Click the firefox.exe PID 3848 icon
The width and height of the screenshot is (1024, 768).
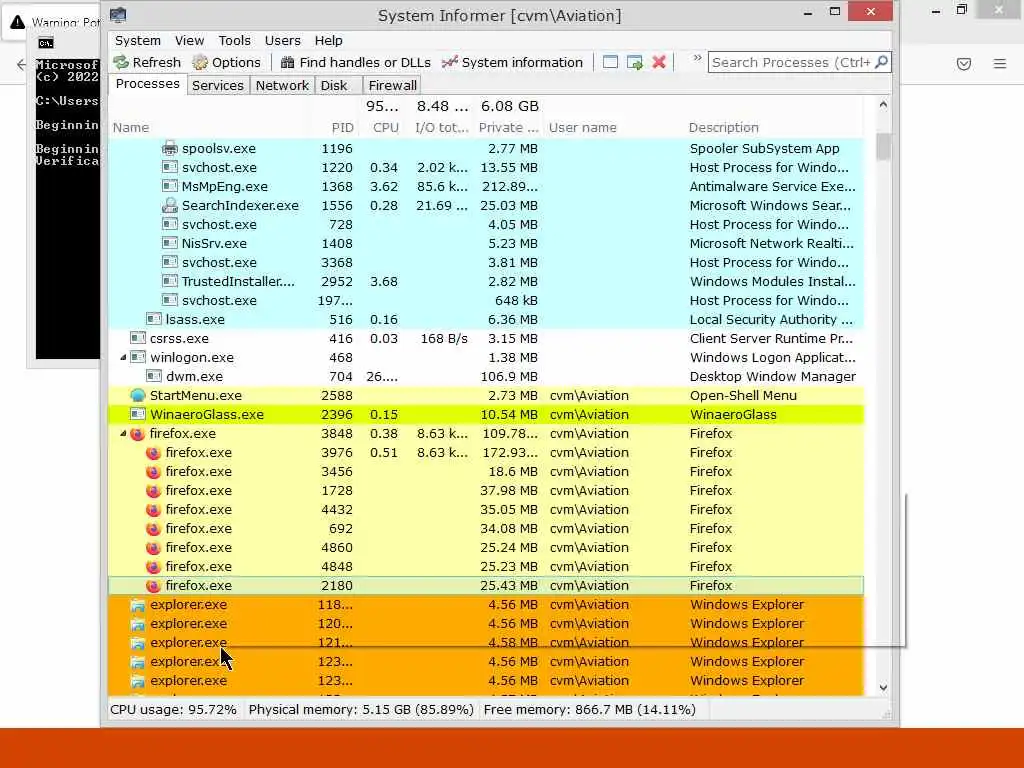pyautogui.click(x=138, y=434)
